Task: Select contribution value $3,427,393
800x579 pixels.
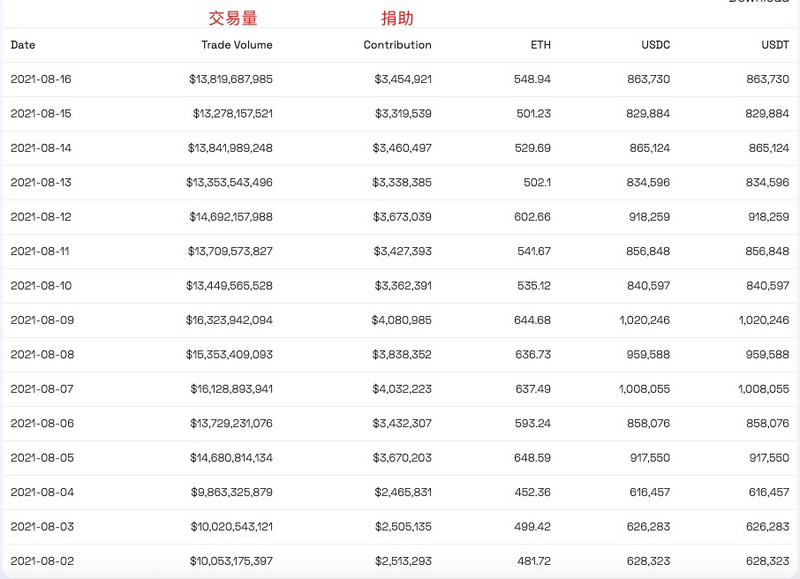Action: click(x=402, y=251)
